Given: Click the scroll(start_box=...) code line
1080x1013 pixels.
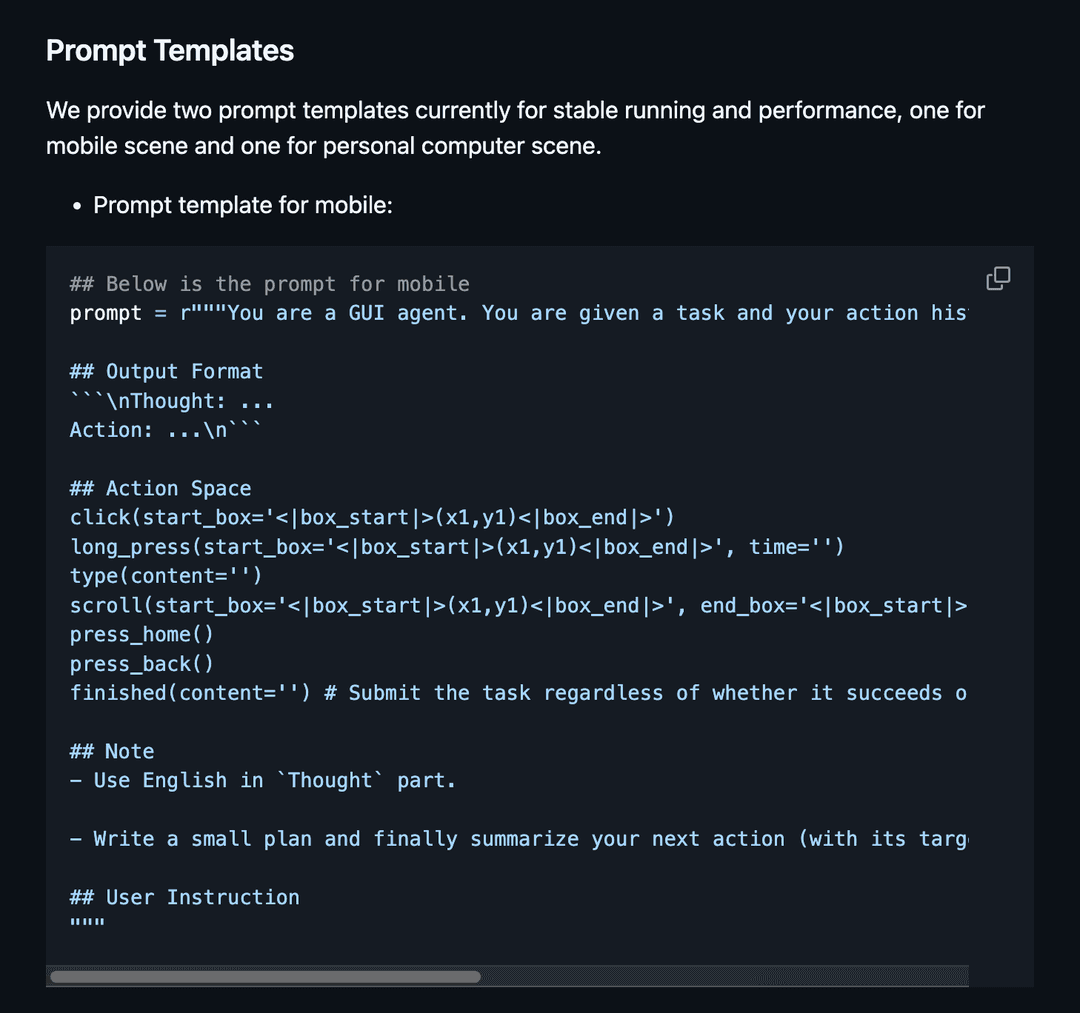Looking at the screenshot, I should click(518, 605).
